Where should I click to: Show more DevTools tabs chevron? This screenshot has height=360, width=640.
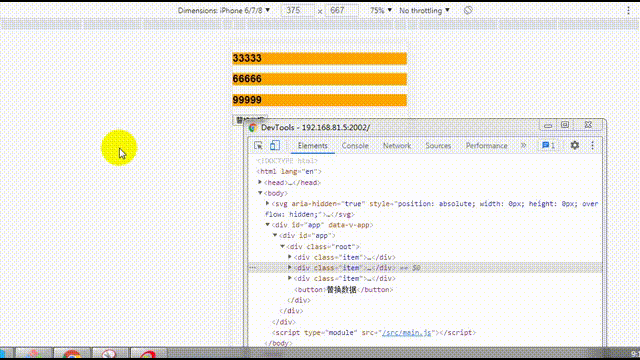click(x=523, y=145)
